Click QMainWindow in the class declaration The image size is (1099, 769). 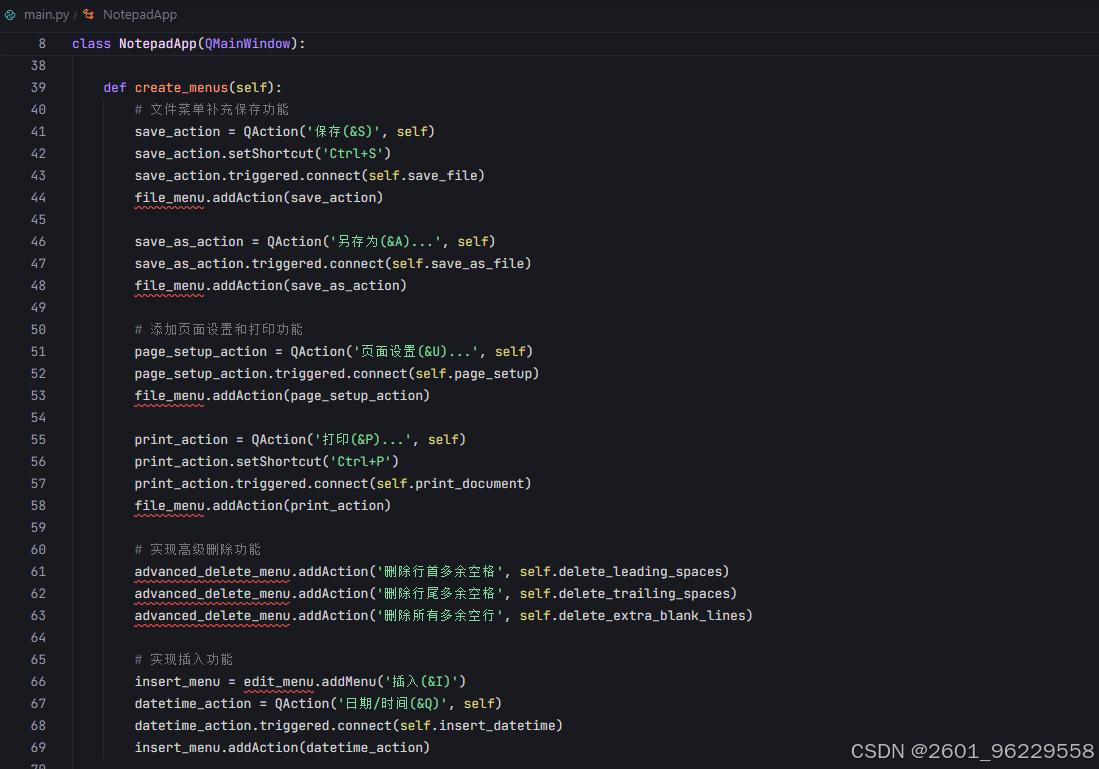pos(247,43)
